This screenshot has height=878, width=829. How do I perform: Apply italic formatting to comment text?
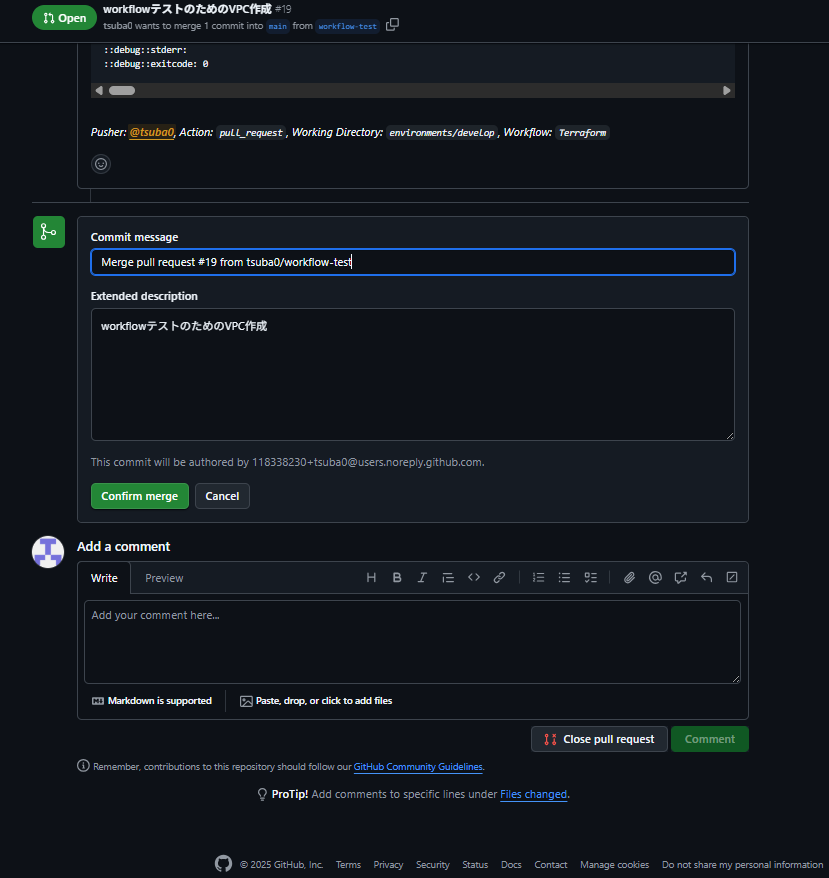422,577
